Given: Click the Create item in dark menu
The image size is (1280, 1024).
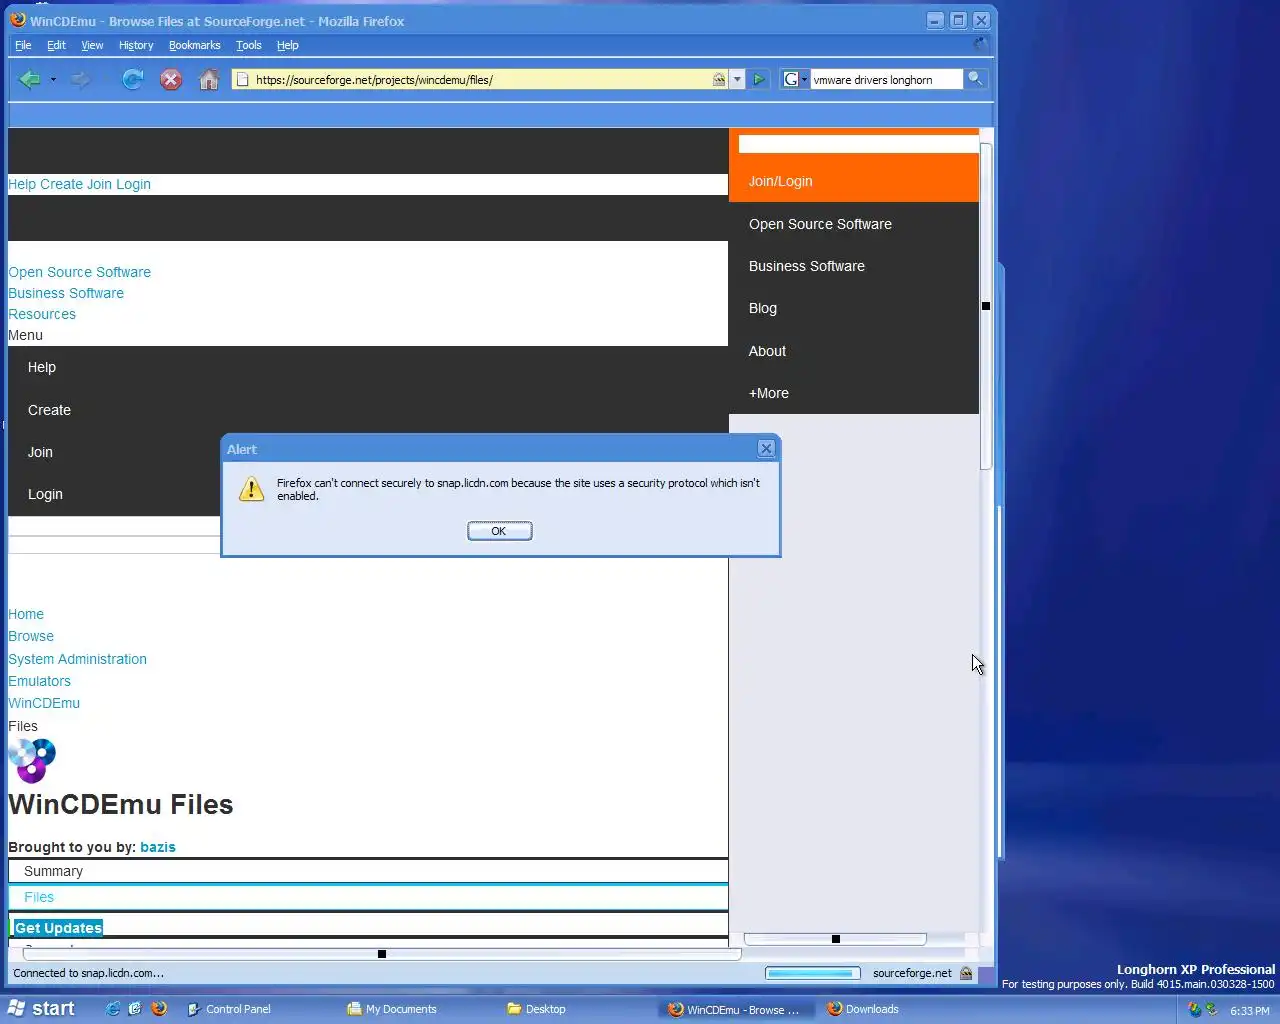Looking at the screenshot, I should coord(49,410).
